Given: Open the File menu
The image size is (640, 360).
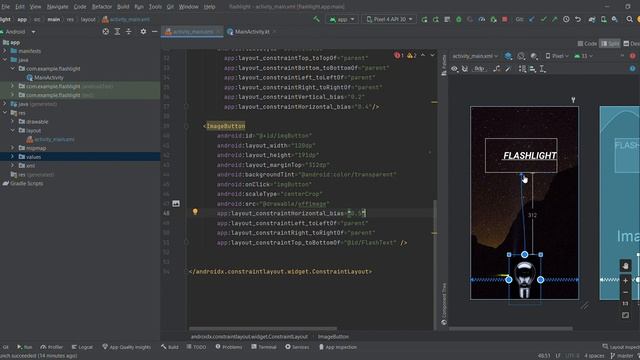Looking at the screenshot, I should pyautogui.click(x=5, y=7).
